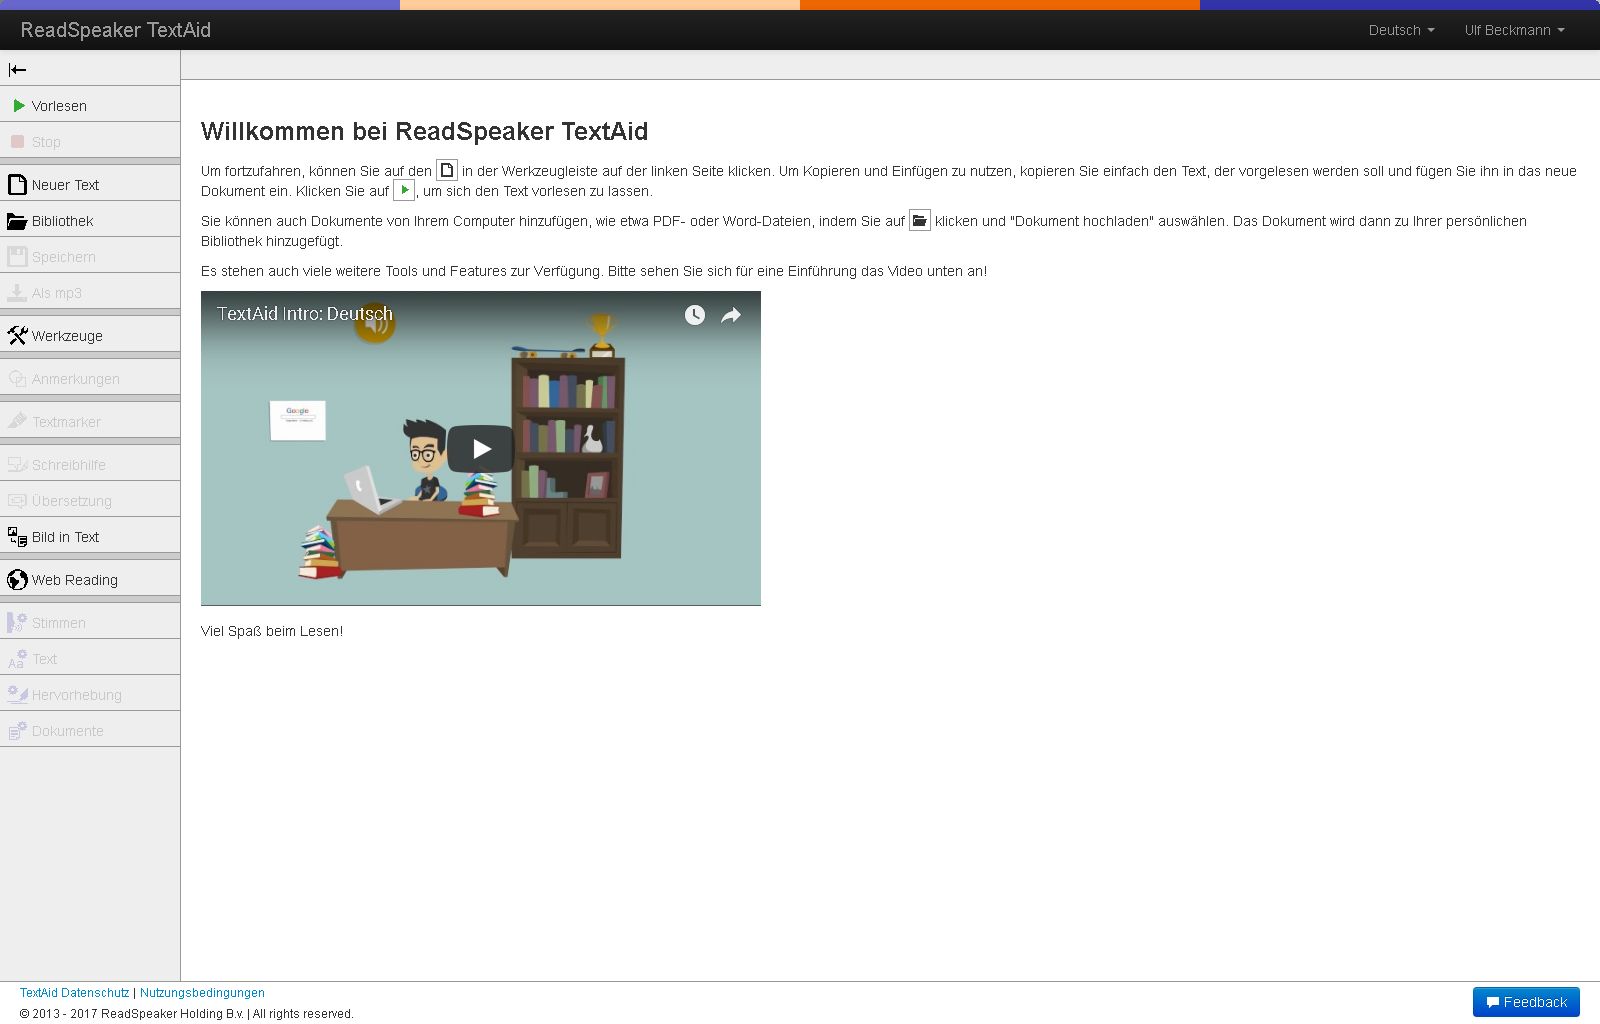Image resolution: width=1600 pixels, height=1024 pixels.
Task: Click the Stop playback button
Action: click(90, 141)
